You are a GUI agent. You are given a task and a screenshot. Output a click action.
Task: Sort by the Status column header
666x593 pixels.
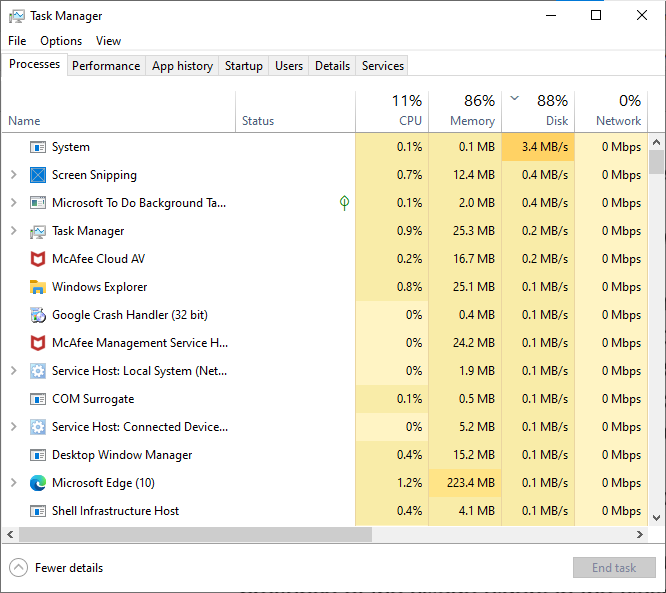296,112
